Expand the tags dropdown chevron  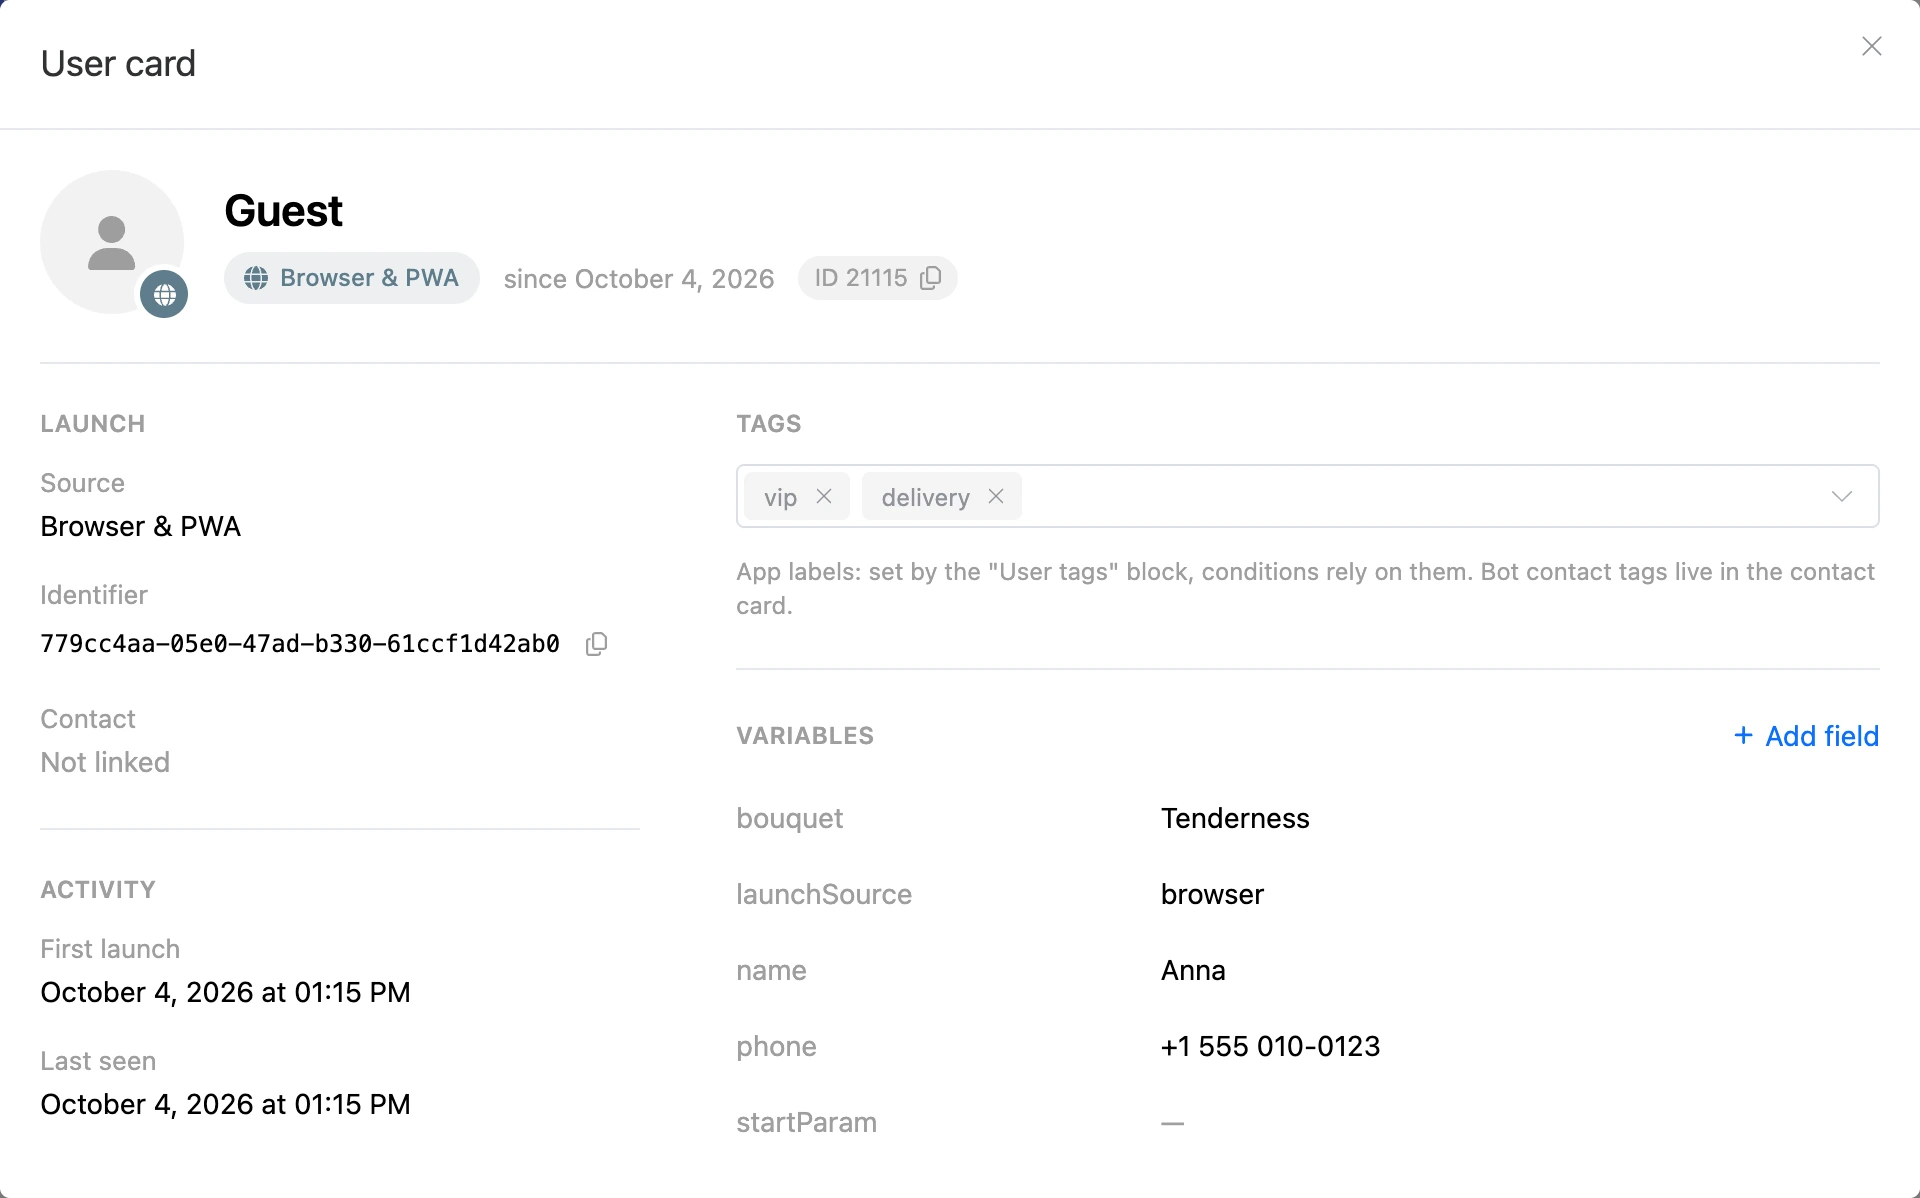point(1842,496)
